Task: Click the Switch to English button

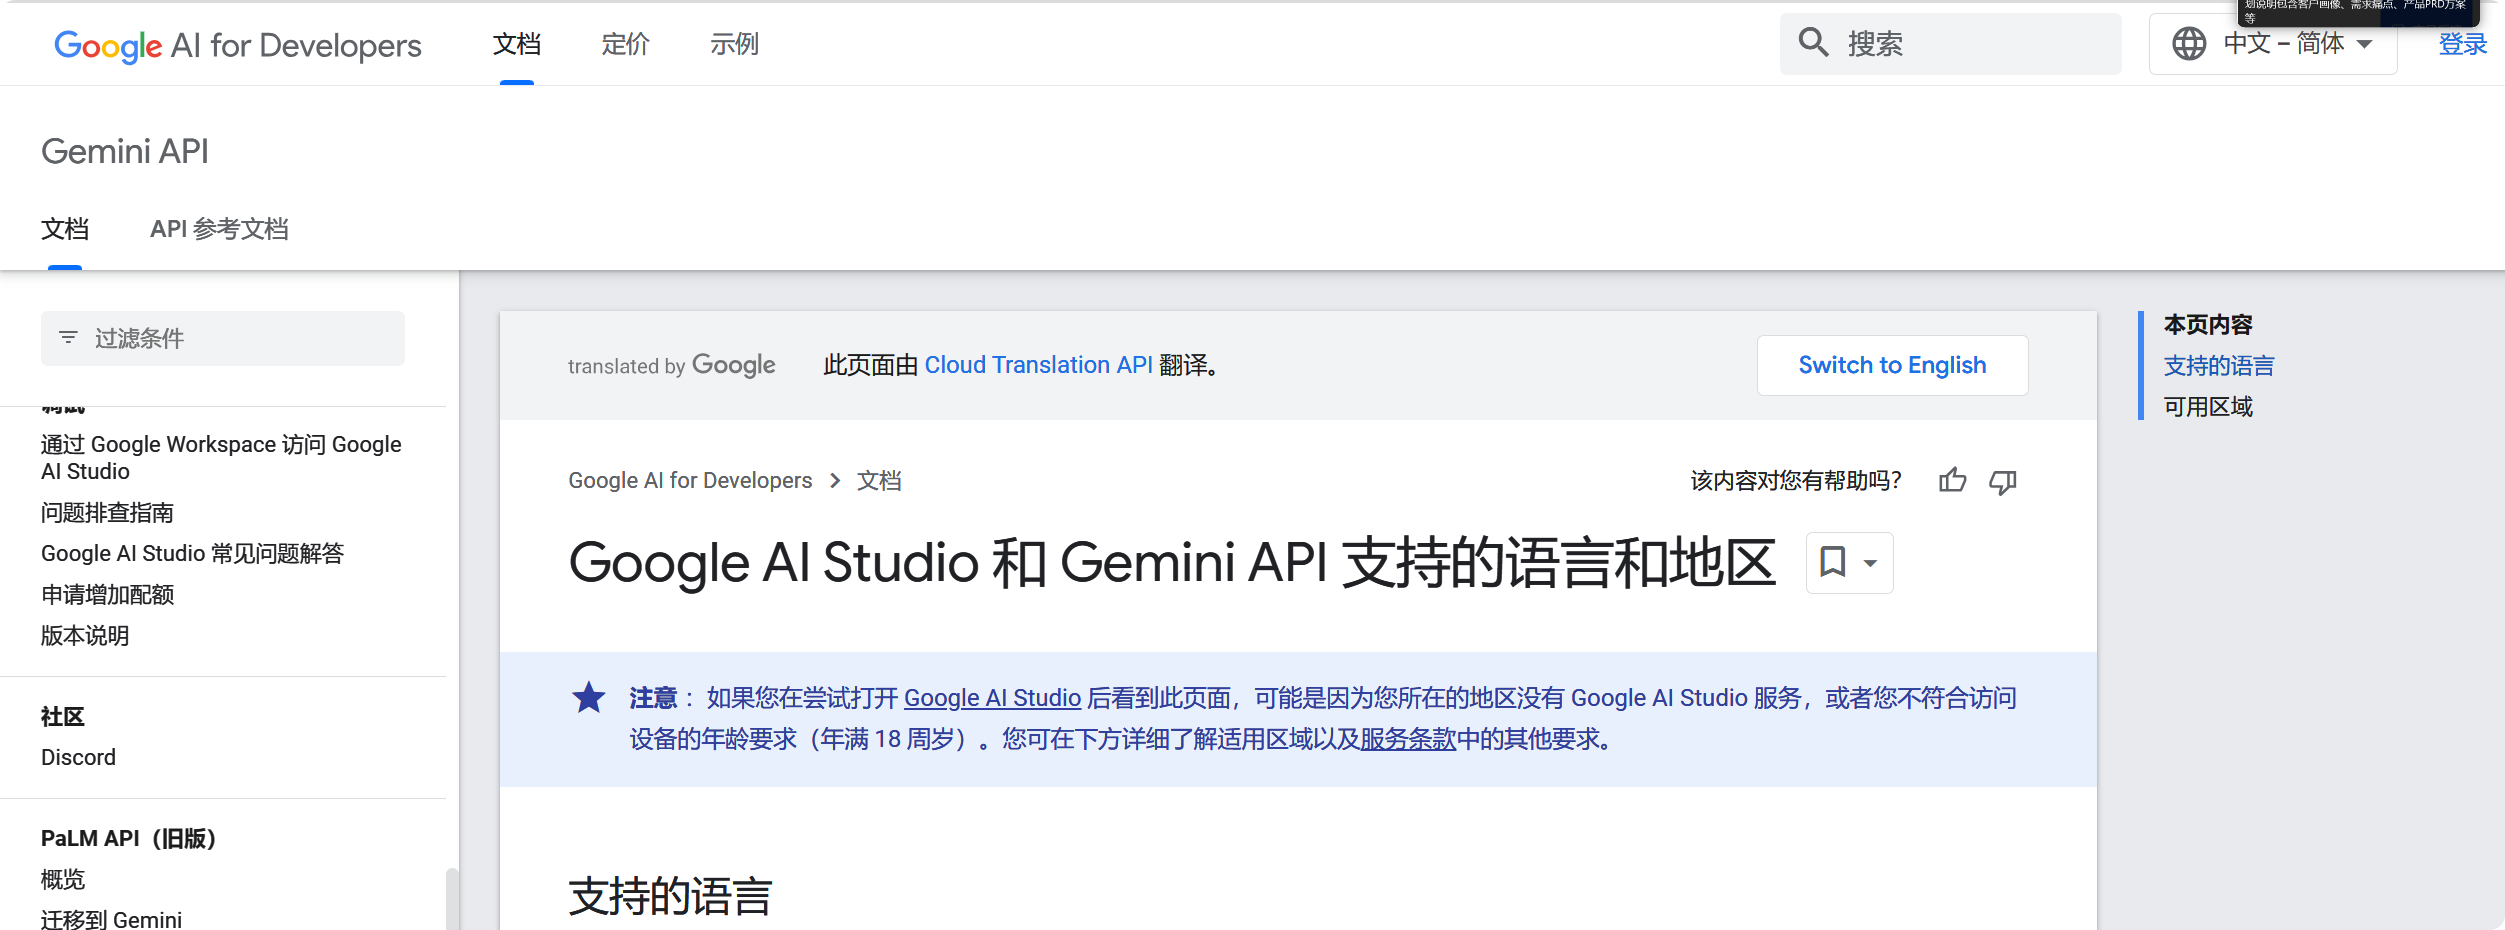Action: [x=1892, y=365]
